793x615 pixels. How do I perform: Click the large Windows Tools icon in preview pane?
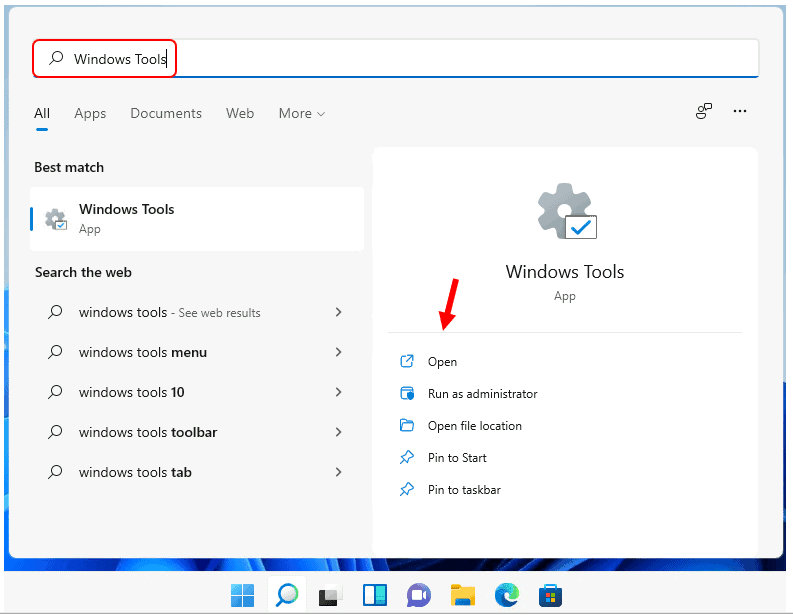point(567,211)
